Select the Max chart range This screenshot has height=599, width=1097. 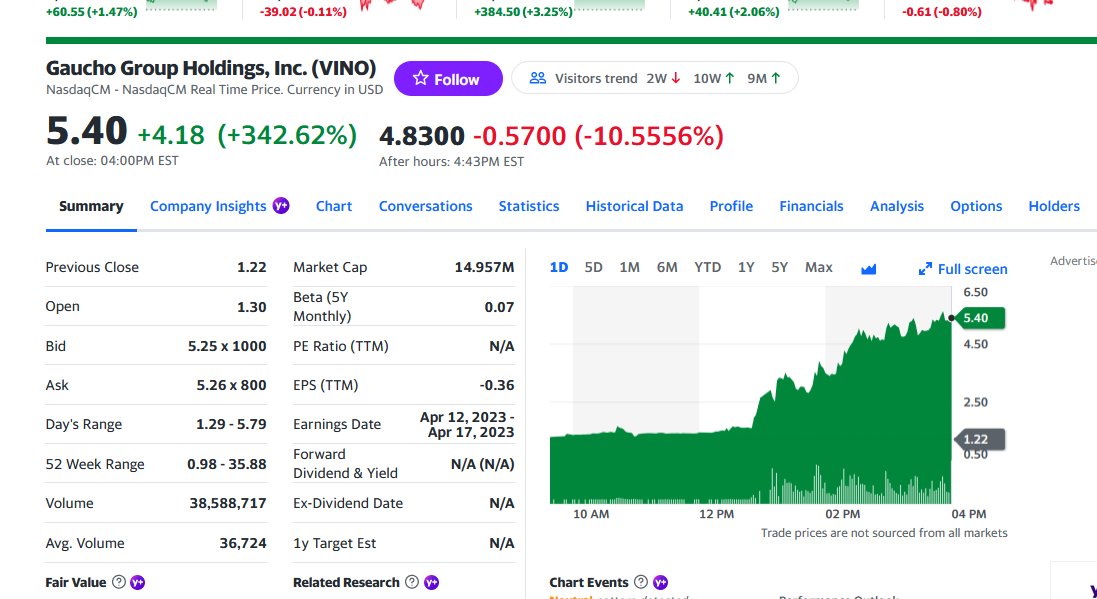[819, 267]
